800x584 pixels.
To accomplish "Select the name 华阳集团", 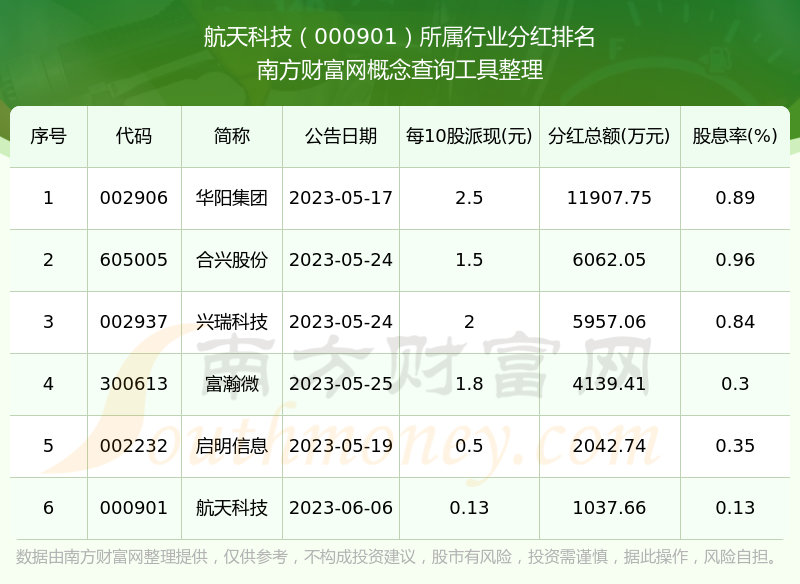I will pos(232,198).
